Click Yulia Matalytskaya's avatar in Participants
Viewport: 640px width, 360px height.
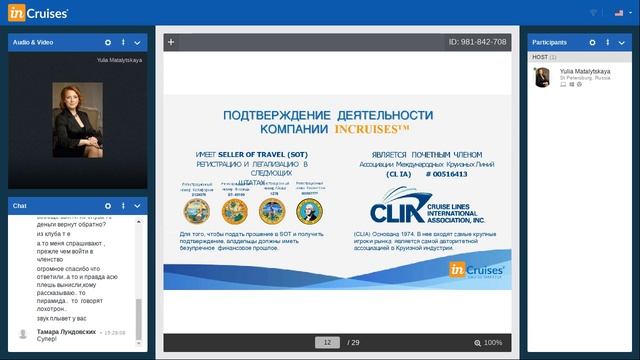pyautogui.click(x=542, y=78)
